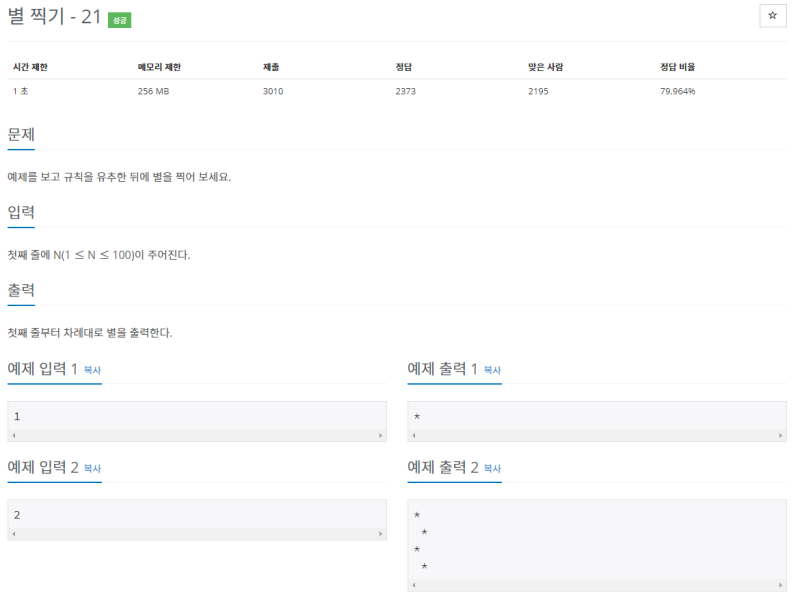Click left scroll arrow of example output 2
The width and height of the screenshot is (800, 606).
coord(414,586)
